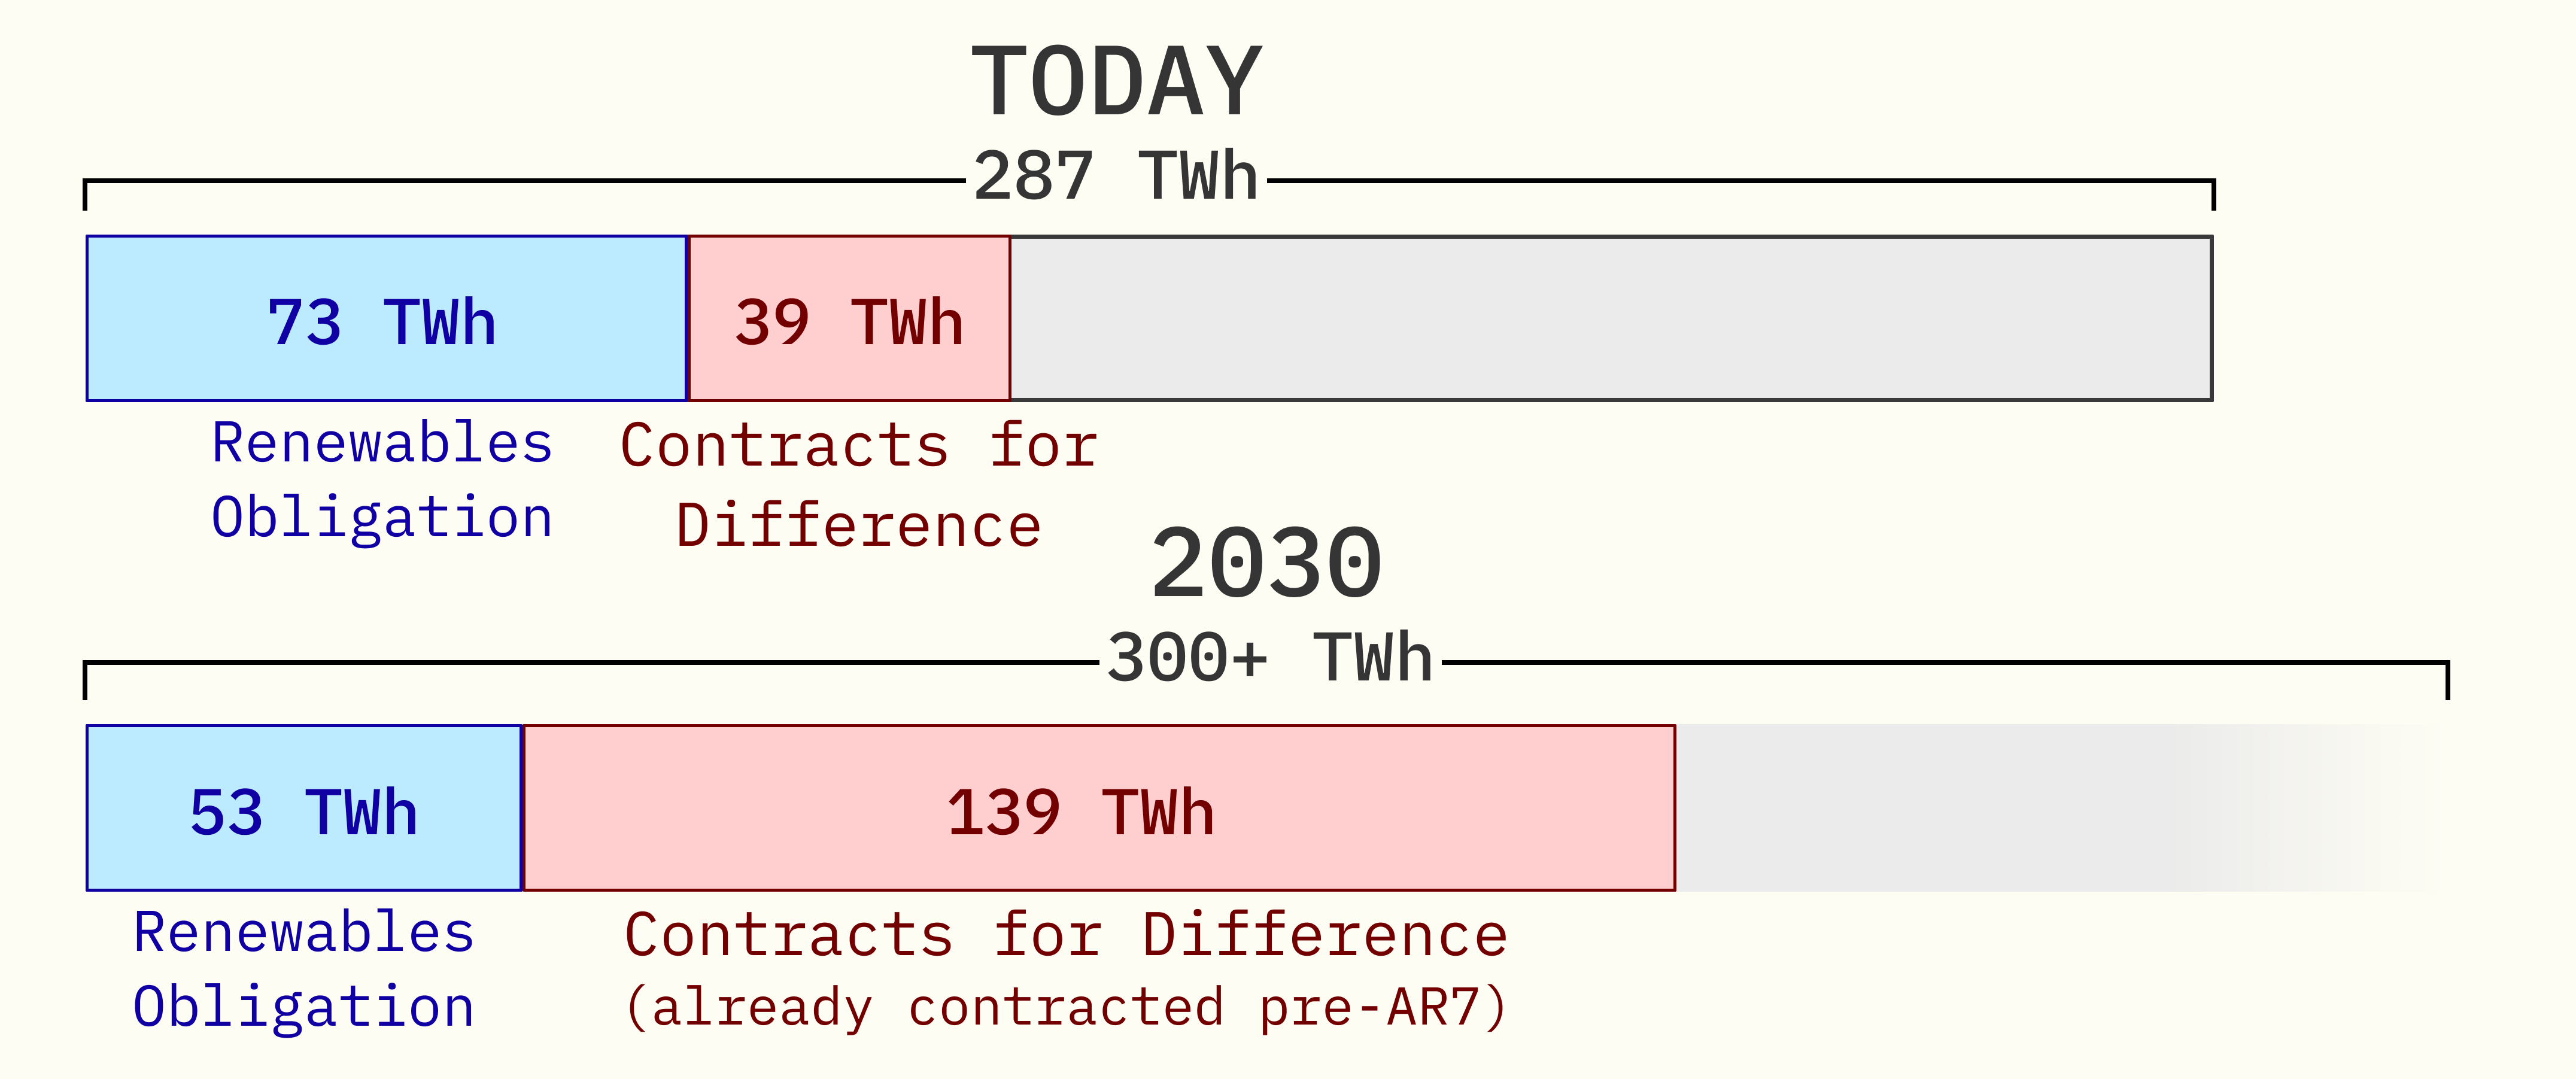Click the "TODAY" heading
2576x1079 pixels.
click(1116, 82)
